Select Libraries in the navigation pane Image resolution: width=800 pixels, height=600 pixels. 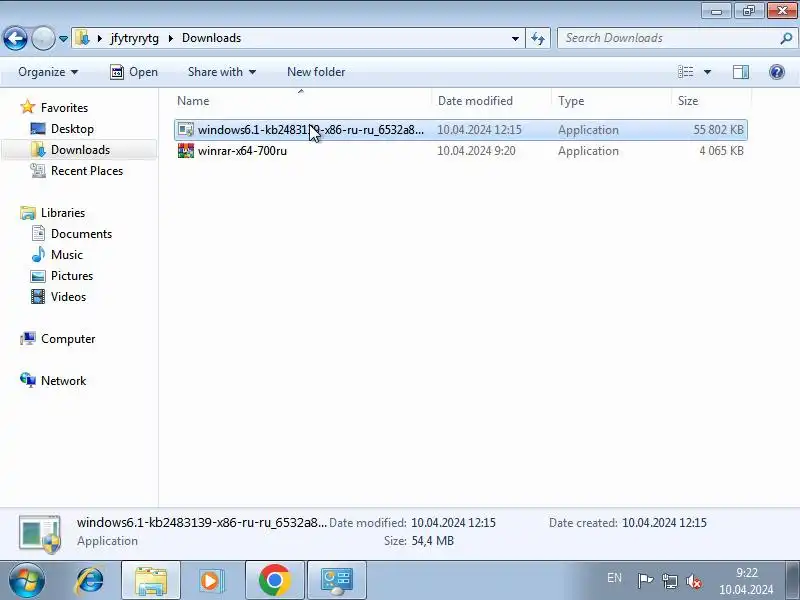pyautogui.click(x=63, y=213)
